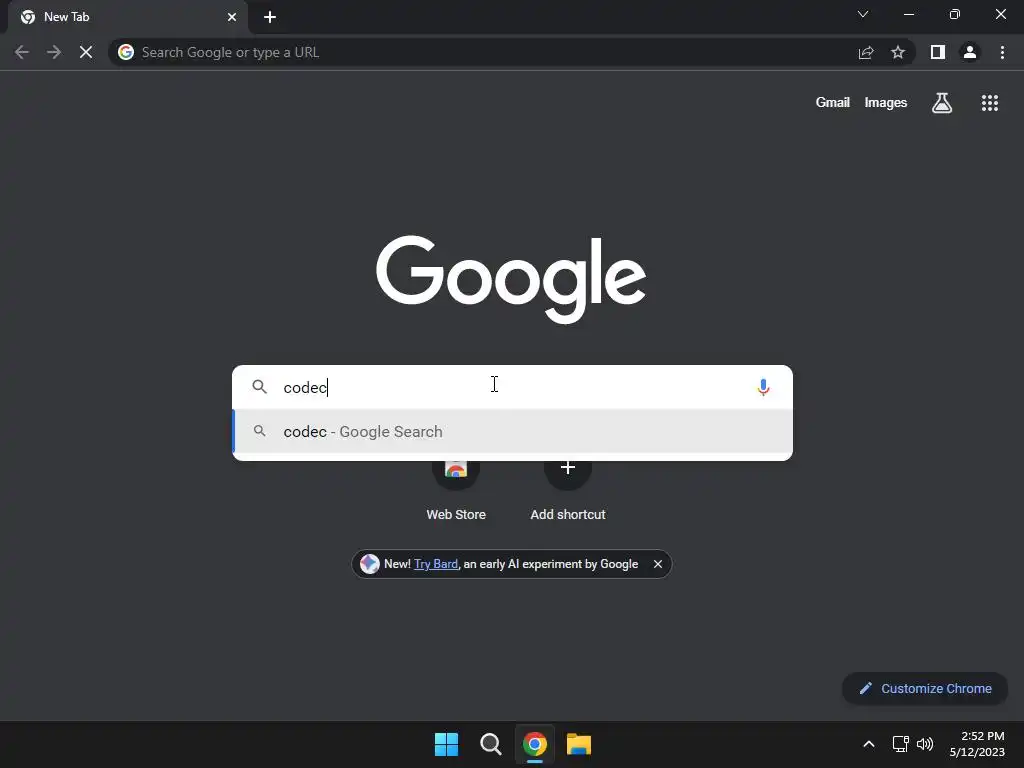Open the Chrome profile menu
The image size is (1024, 768).
click(970, 52)
